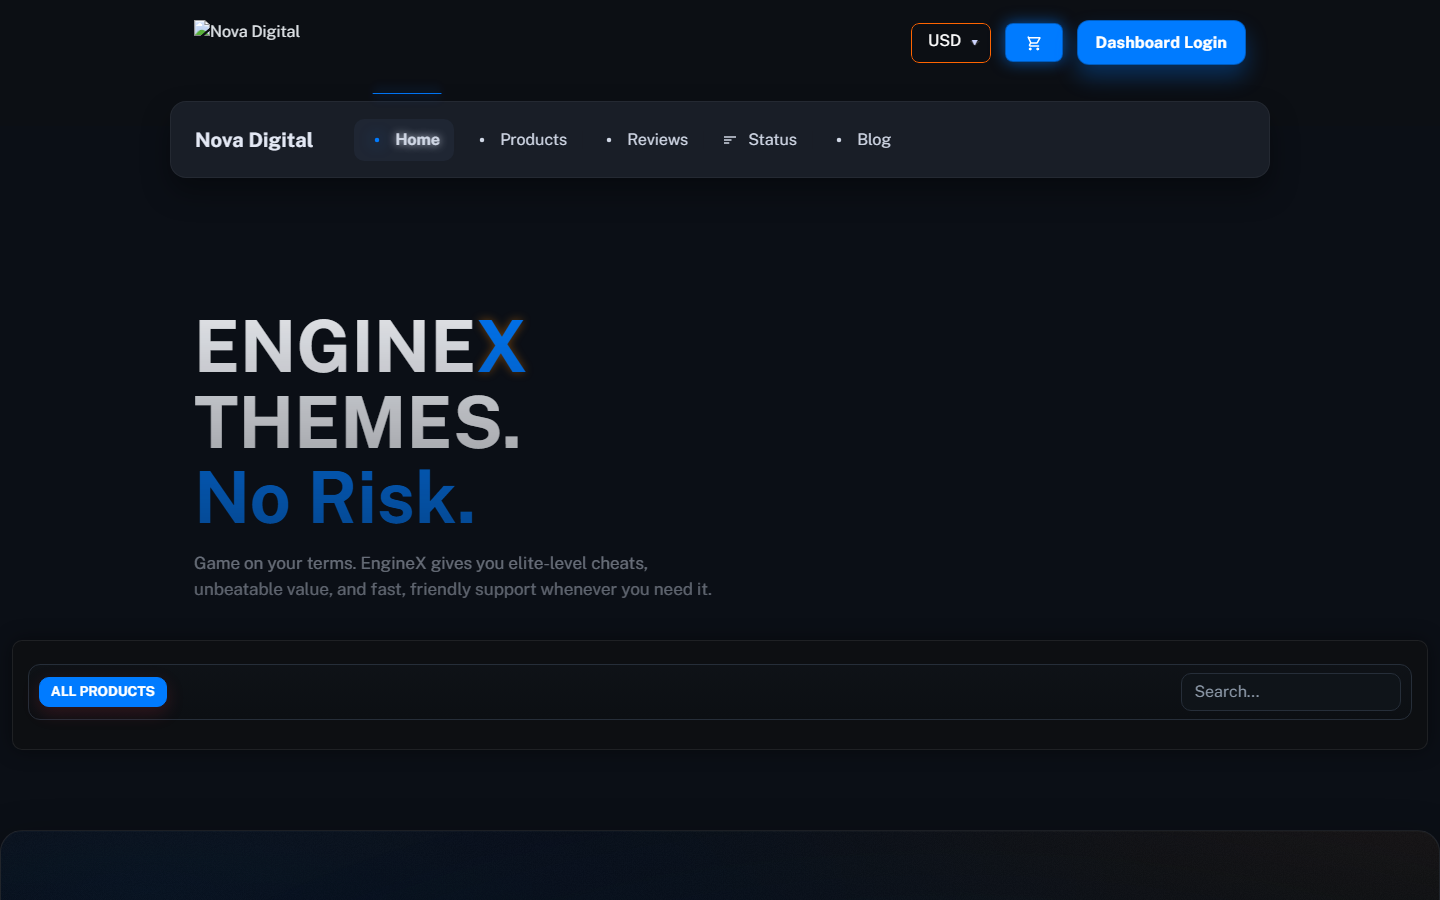
Task: Click the Nova Digital logo image
Action: pos(247,31)
